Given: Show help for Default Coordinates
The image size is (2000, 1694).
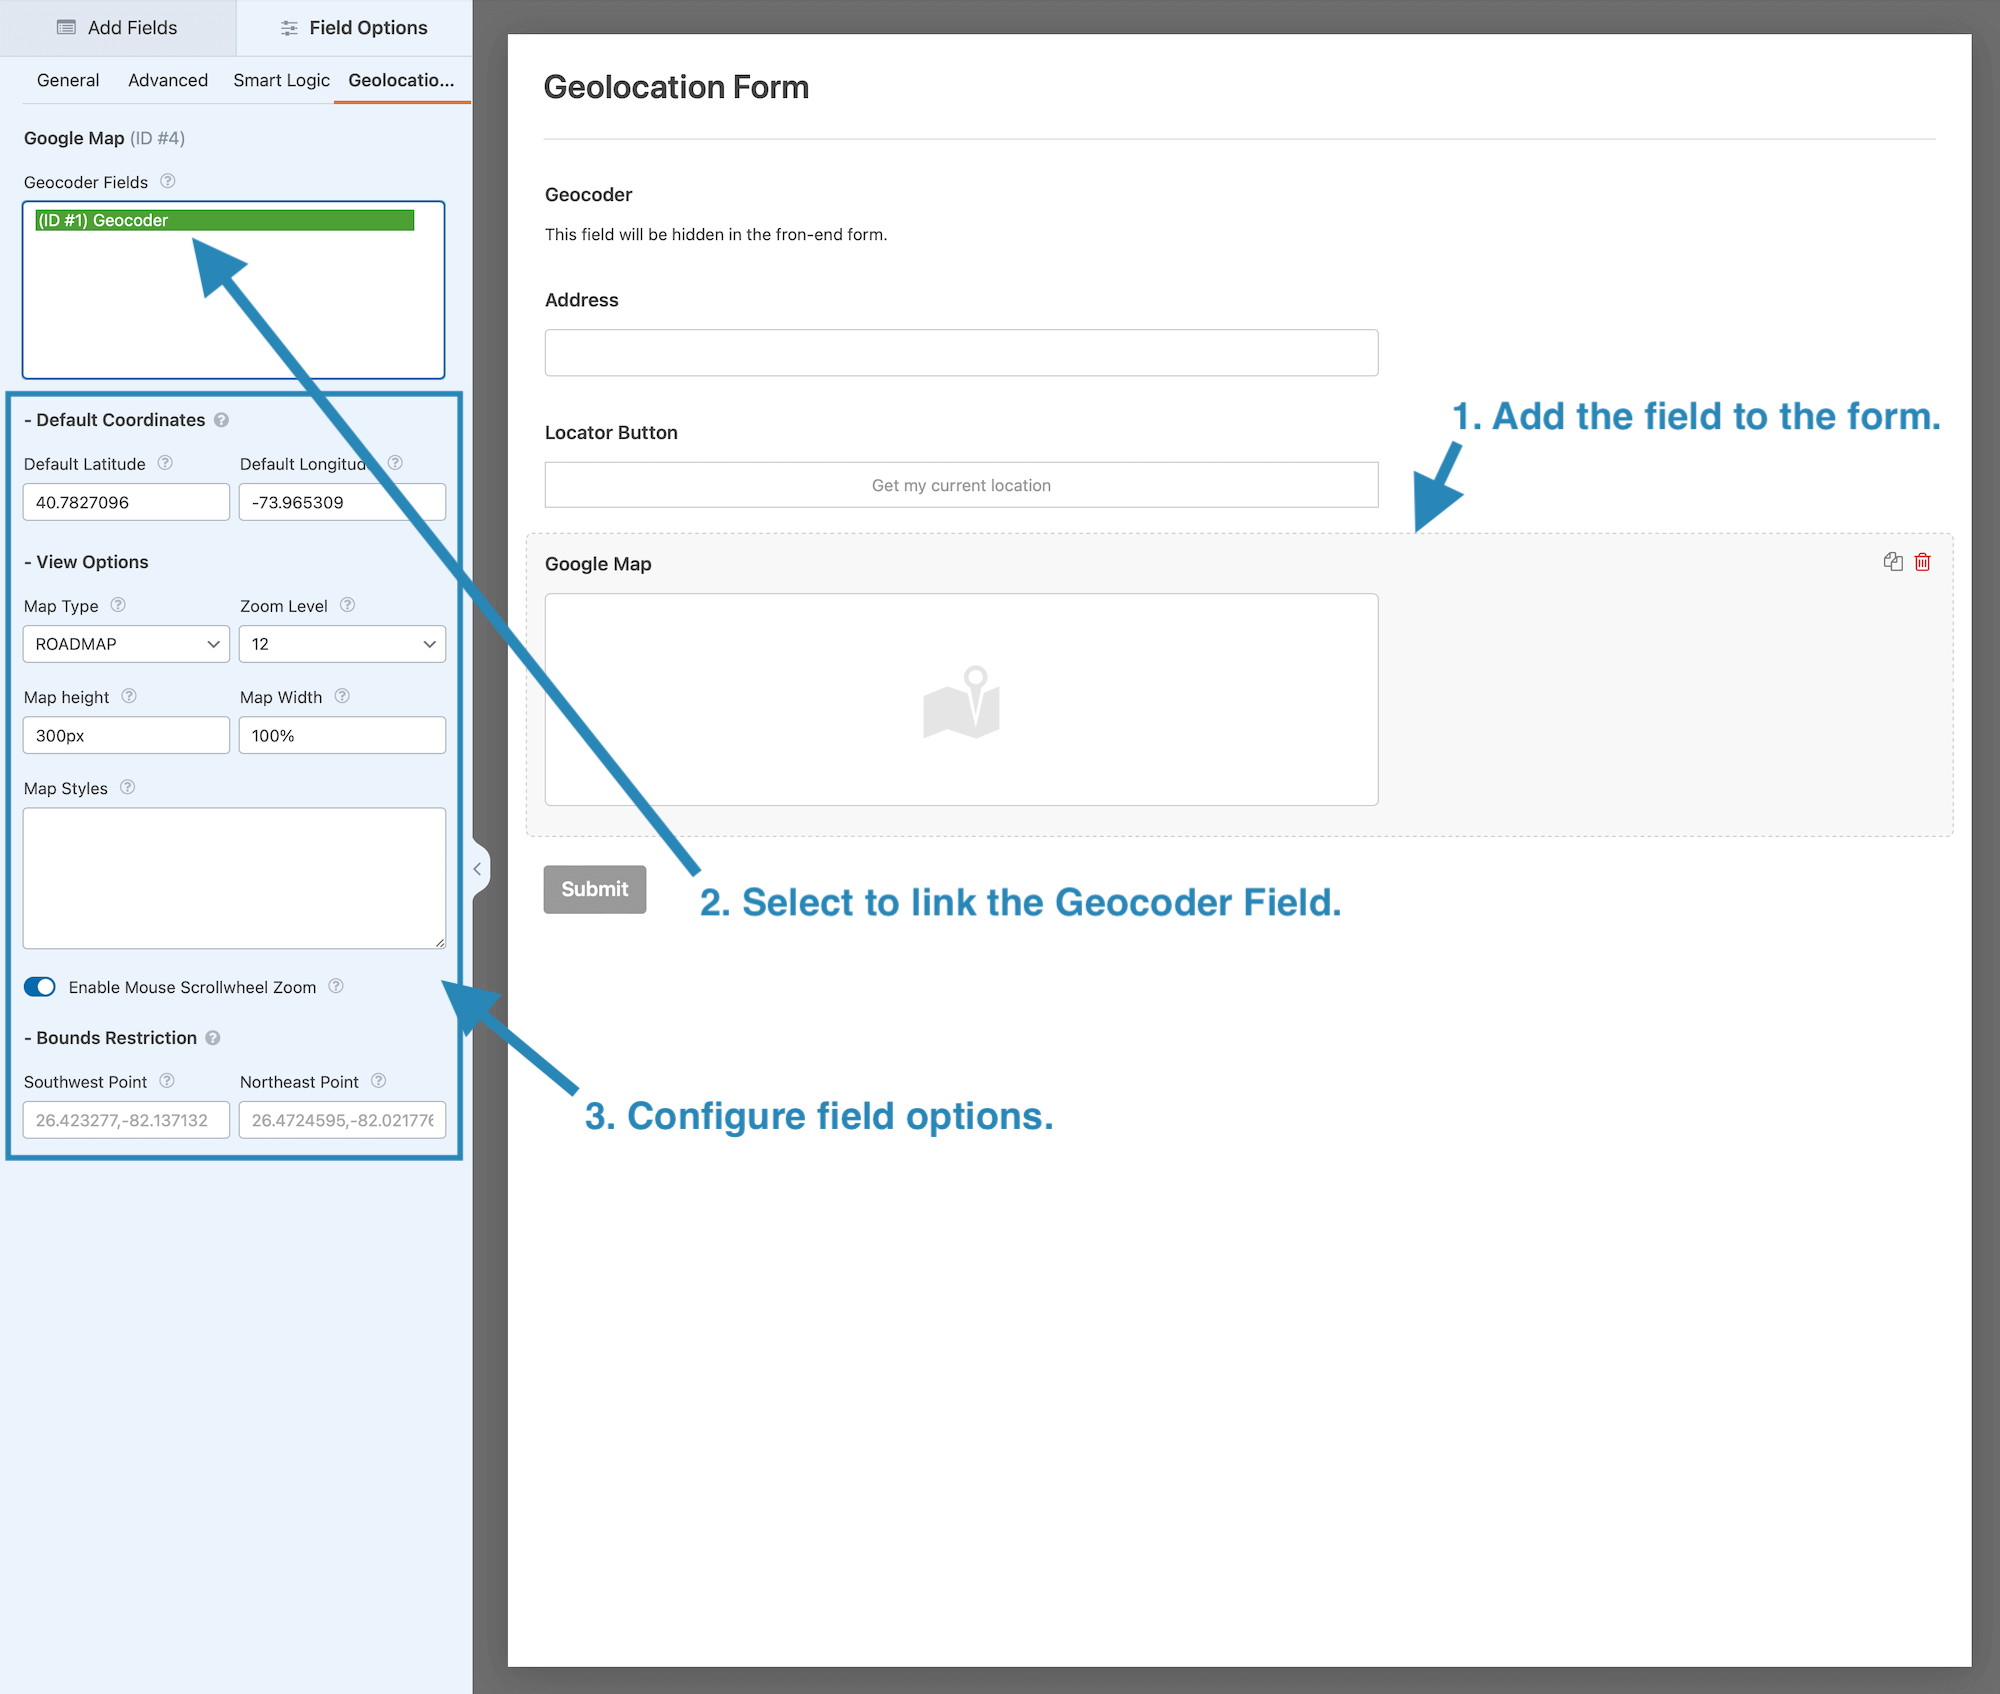Looking at the screenshot, I should tap(221, 420).
